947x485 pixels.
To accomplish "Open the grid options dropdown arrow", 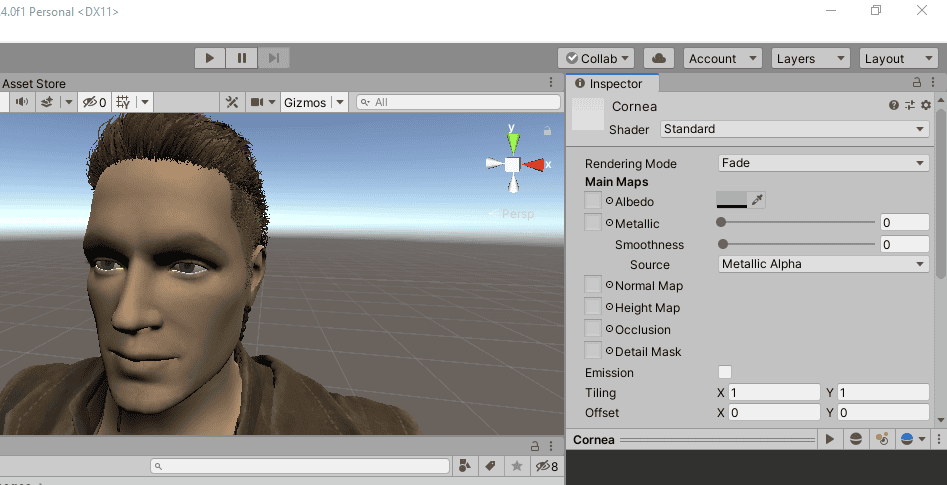I will pos(145,102).
